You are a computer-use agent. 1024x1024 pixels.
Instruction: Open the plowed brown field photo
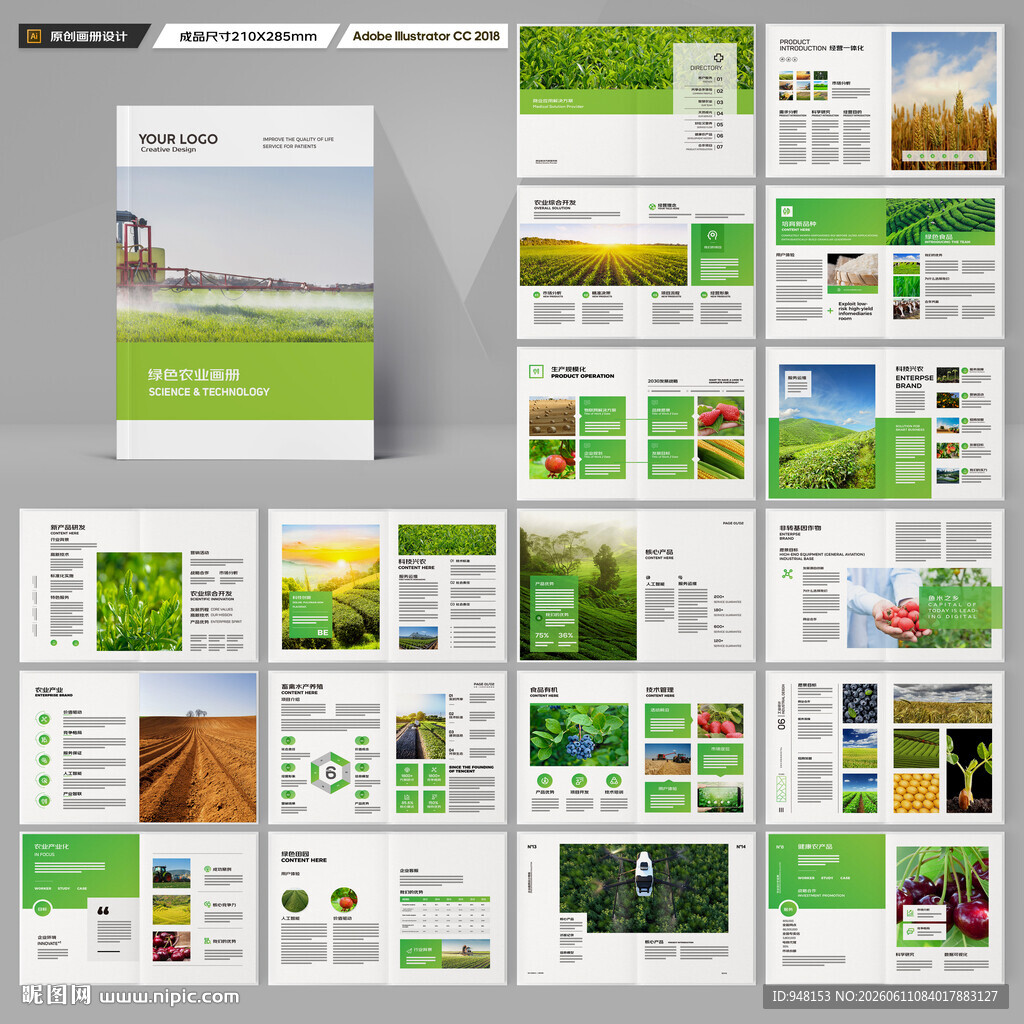[198, 748]
